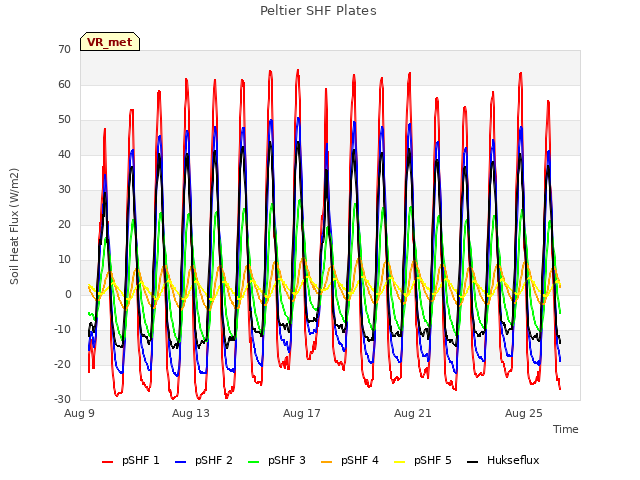The height and width of the screenshot is (480, 640).
Task: Toggle Hukseflux legend entry
Action: tap(503, 460)
